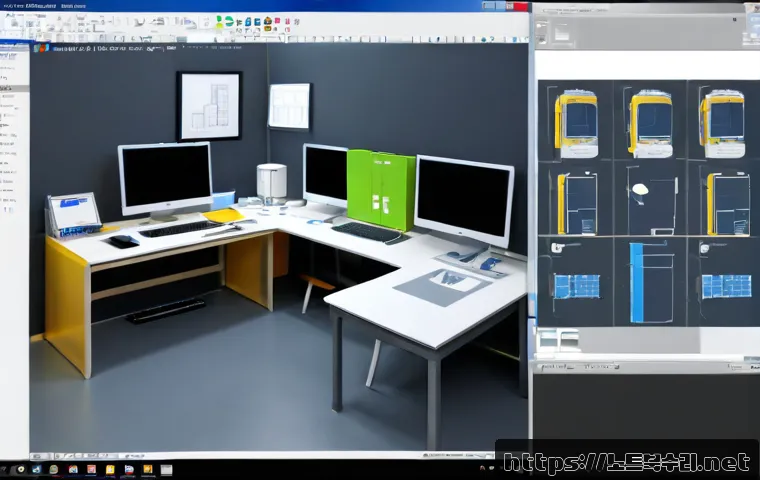Select the tall blue vertical panel thumbnail
The image size is (760, 480).
point(651,282)
